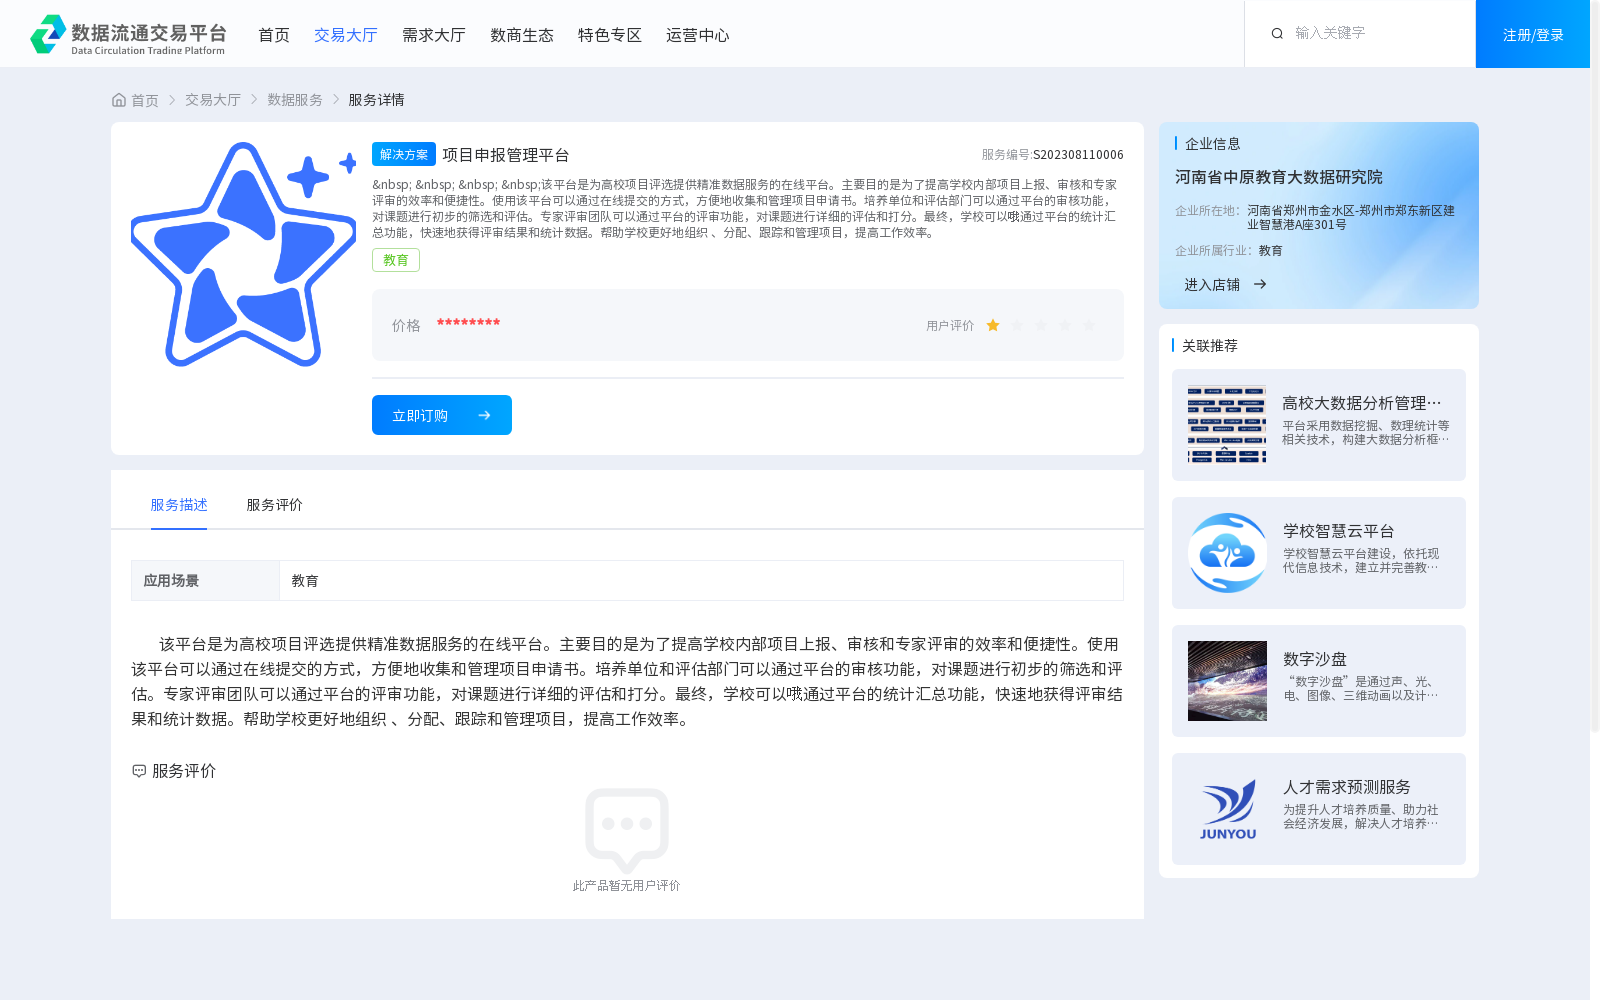Click 河南省中原教育大数据研究院 company name
This screenshot has width=1600, height=1000.
pyautogui.click(x=1279, y=177)
